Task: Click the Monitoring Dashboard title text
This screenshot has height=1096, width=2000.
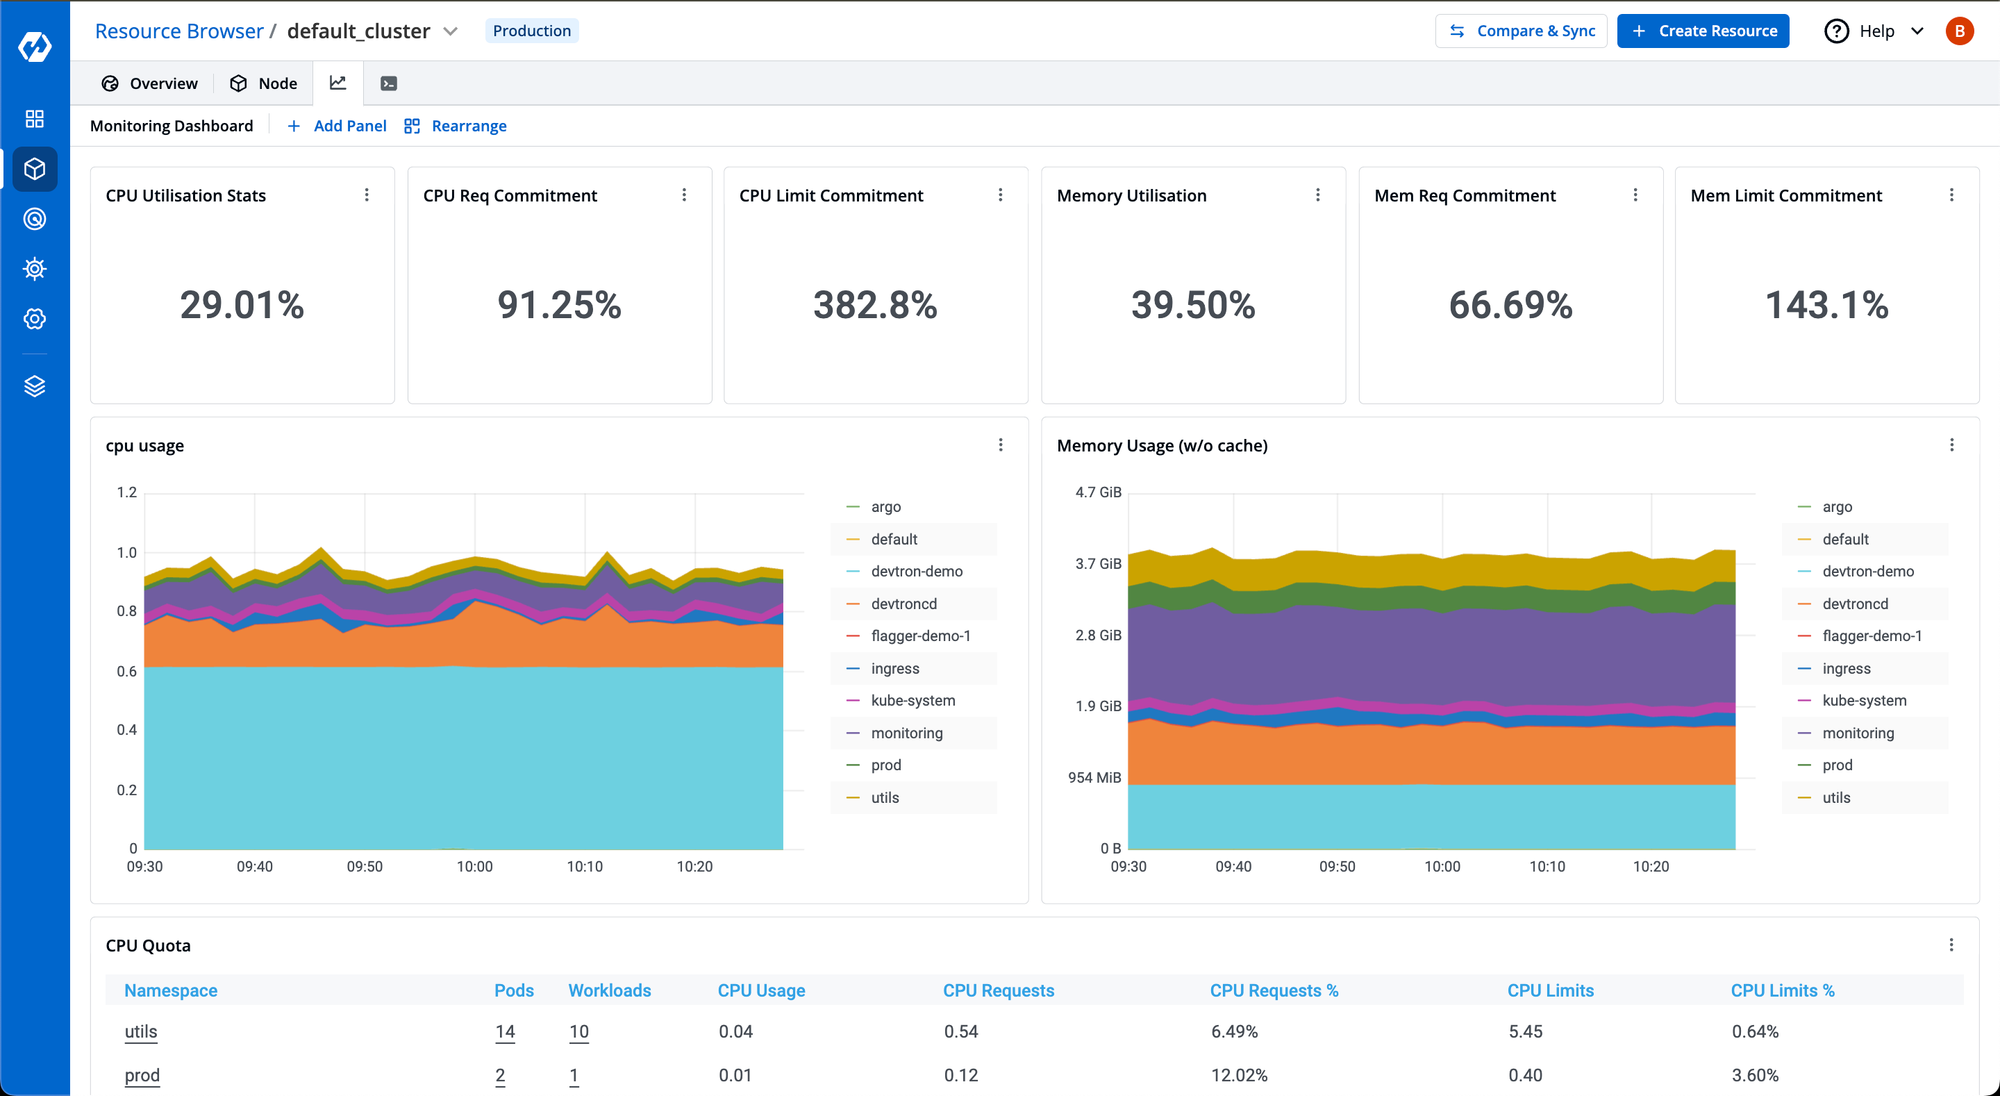Action: coord(172,126)
